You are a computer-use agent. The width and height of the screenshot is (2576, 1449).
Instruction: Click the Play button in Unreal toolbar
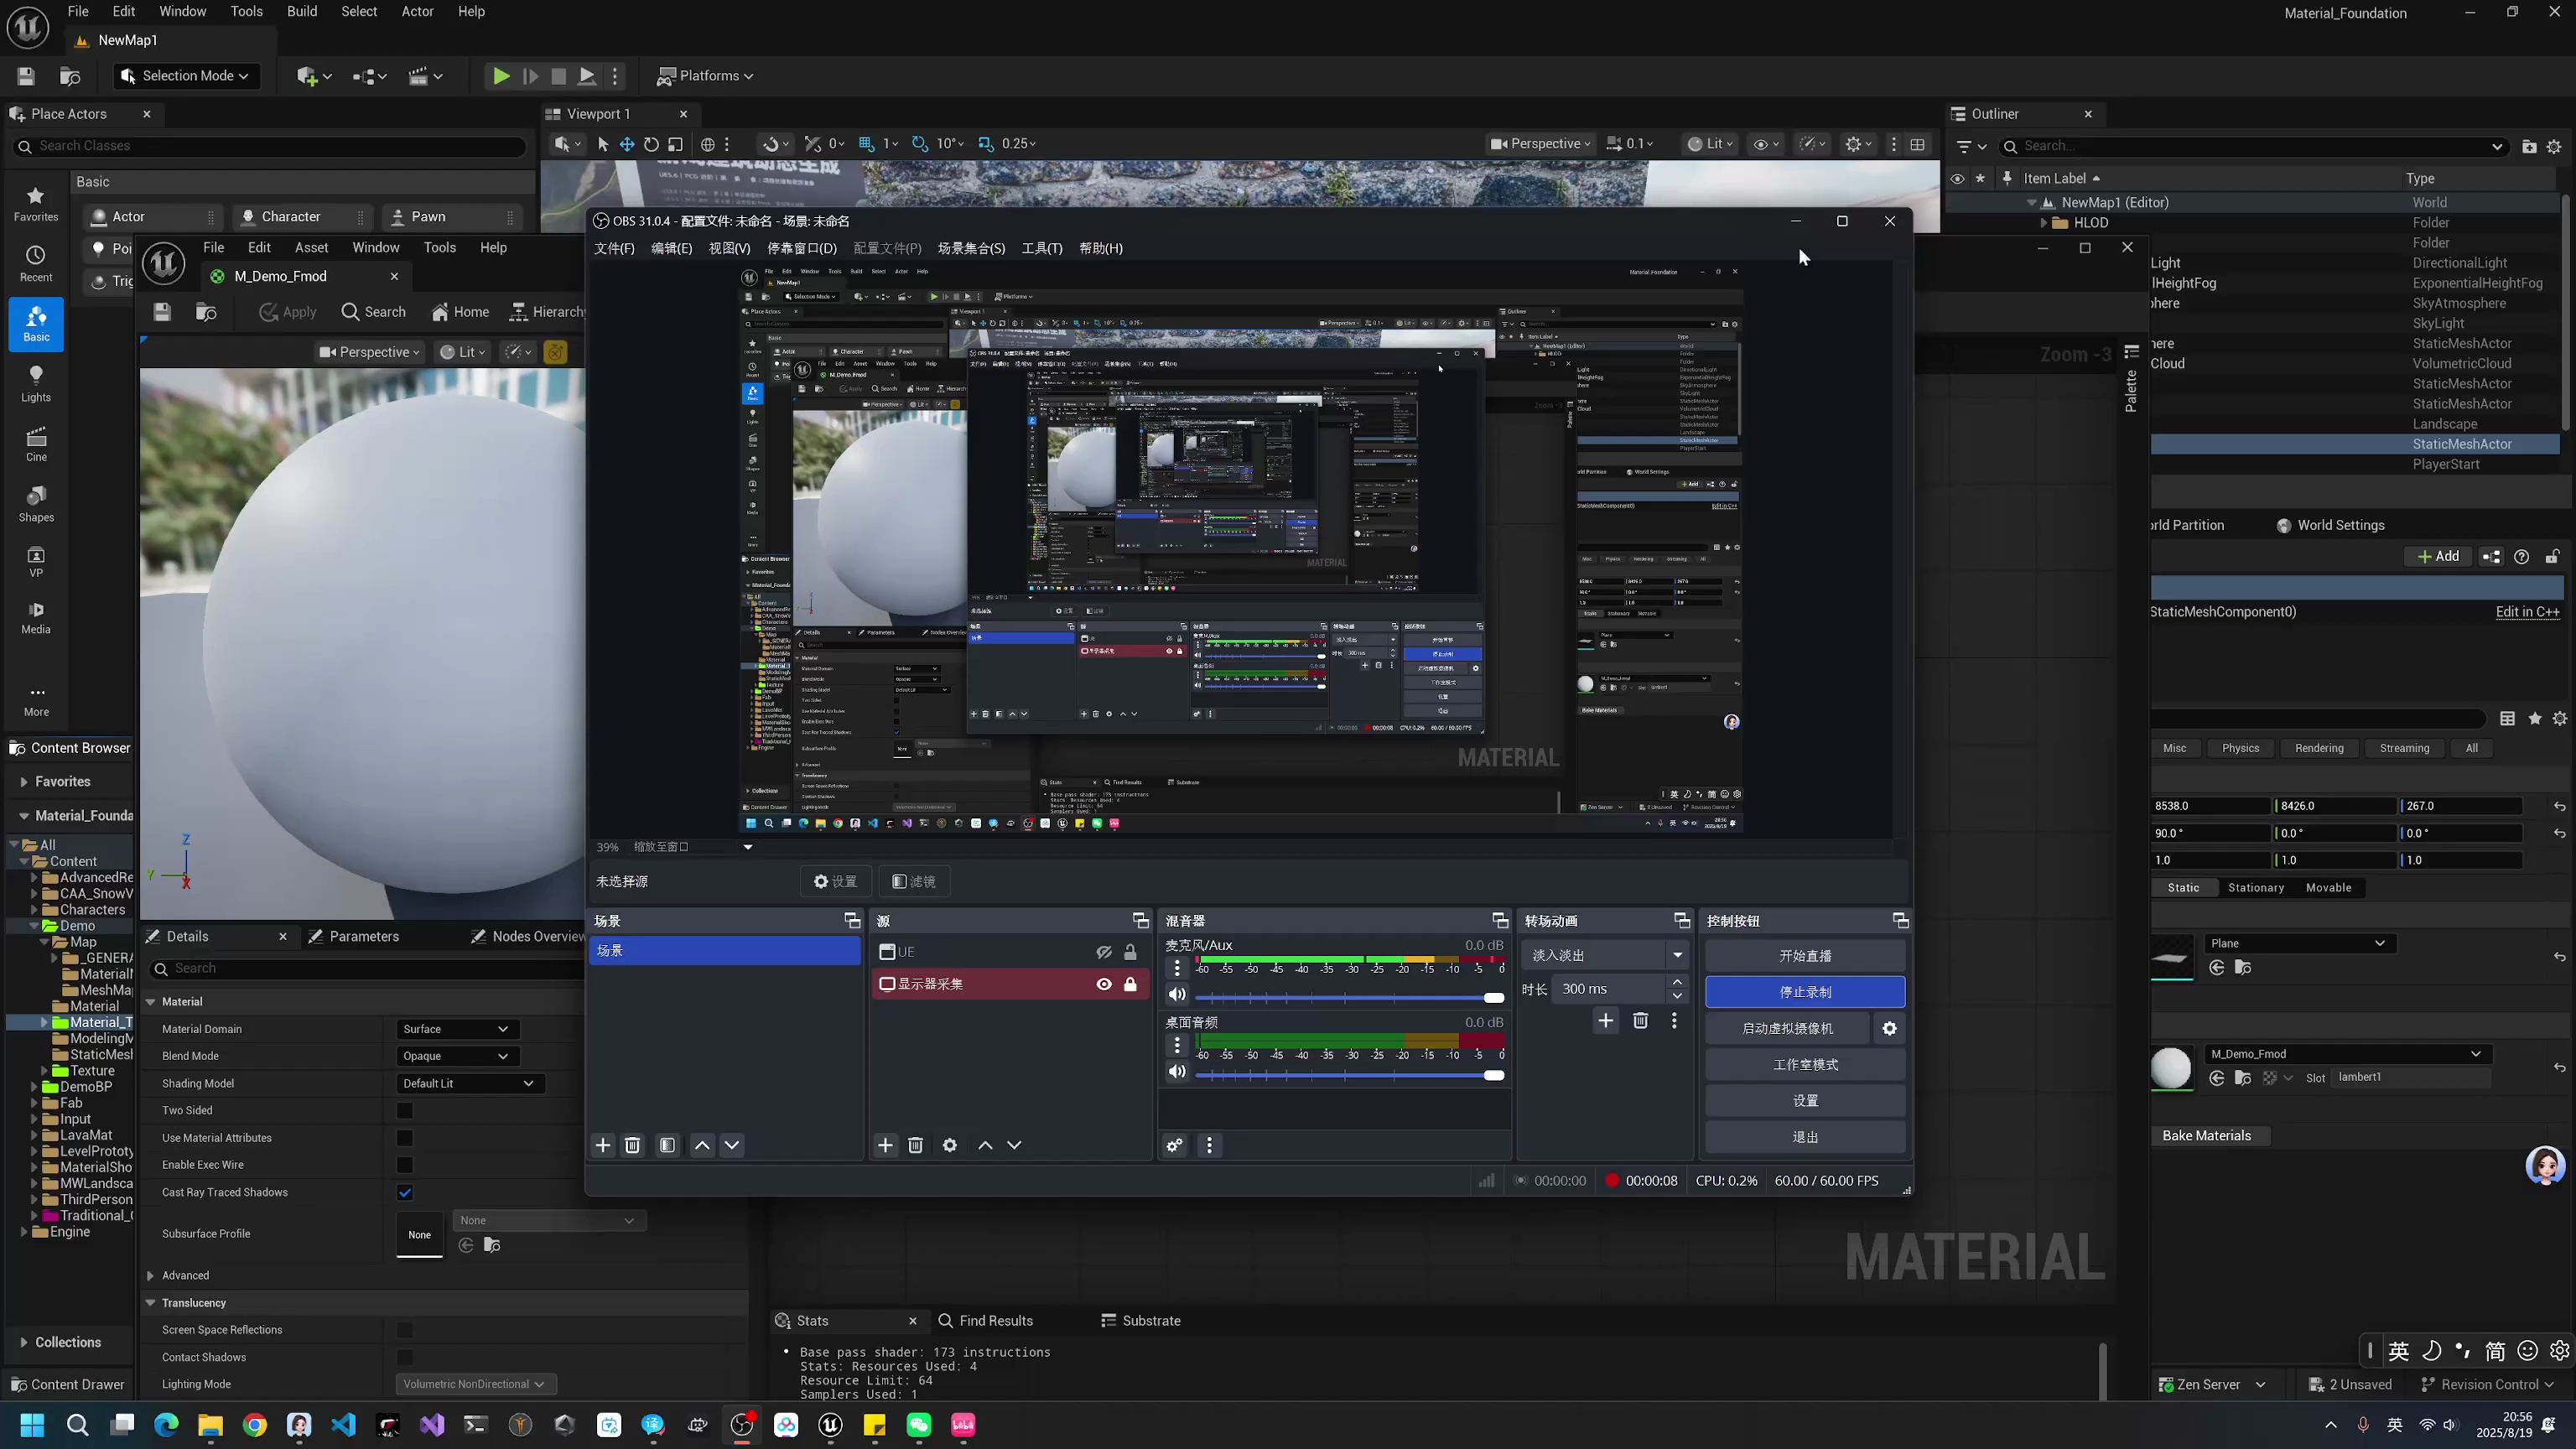coord(501,76)
